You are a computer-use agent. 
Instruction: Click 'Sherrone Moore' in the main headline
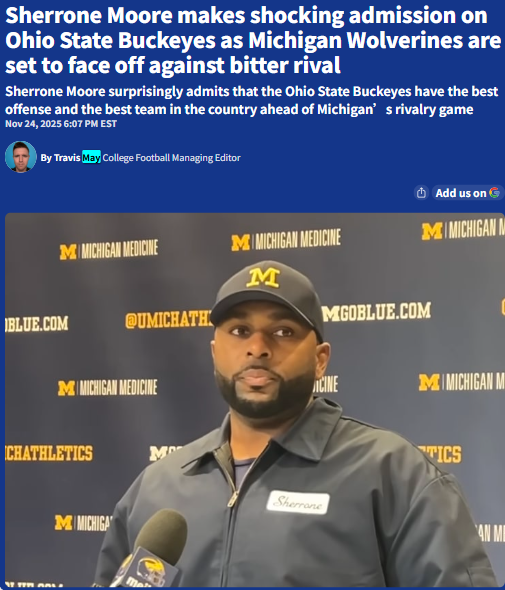tap(89, 15)
